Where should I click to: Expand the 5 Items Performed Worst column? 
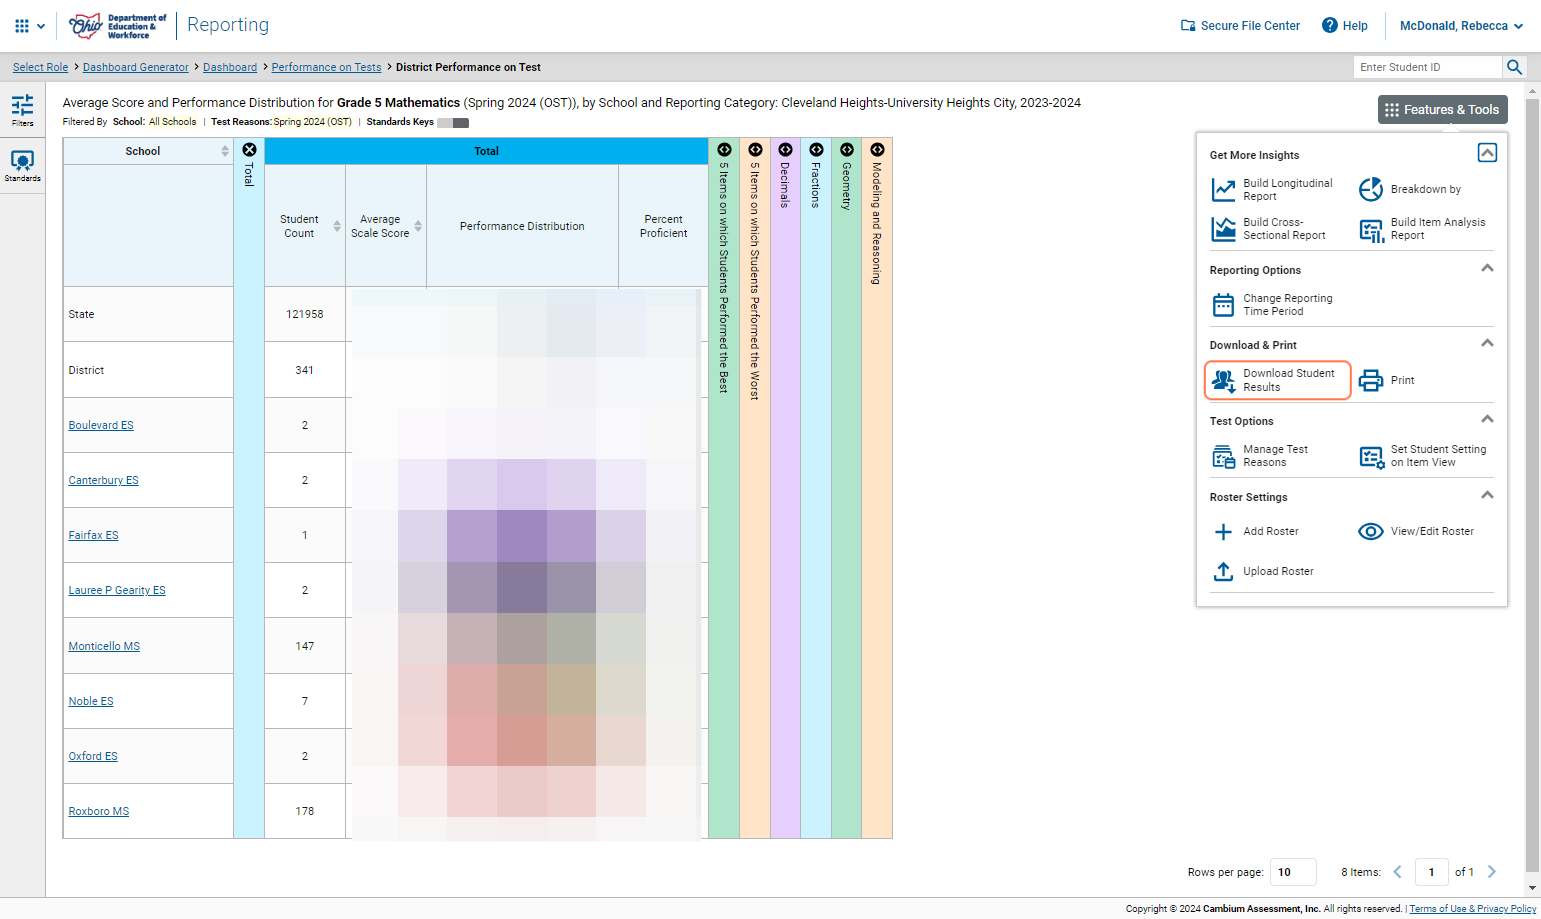click(x=755, y=150)
